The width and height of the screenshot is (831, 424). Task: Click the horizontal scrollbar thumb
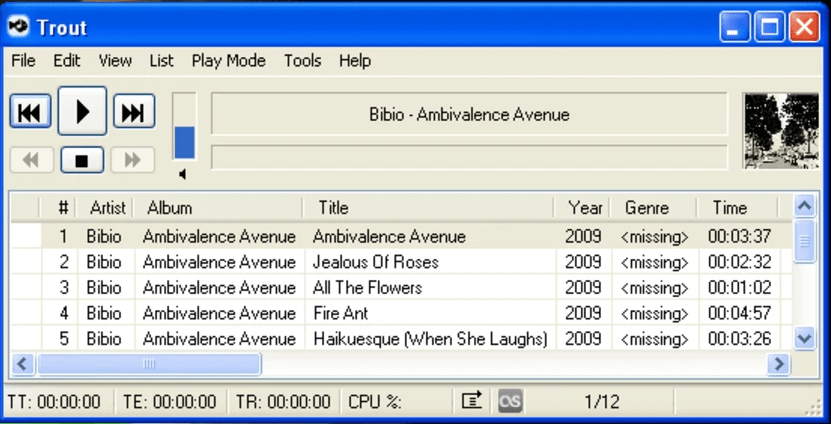149,364
